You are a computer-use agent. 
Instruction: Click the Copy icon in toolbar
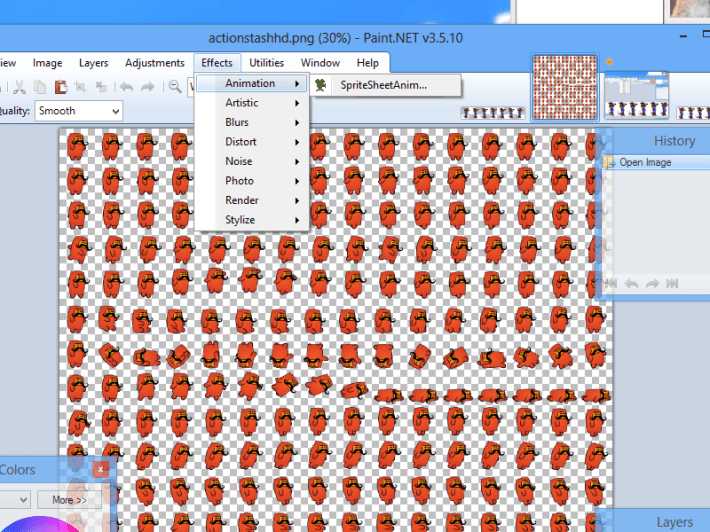(x=40, y=86)
